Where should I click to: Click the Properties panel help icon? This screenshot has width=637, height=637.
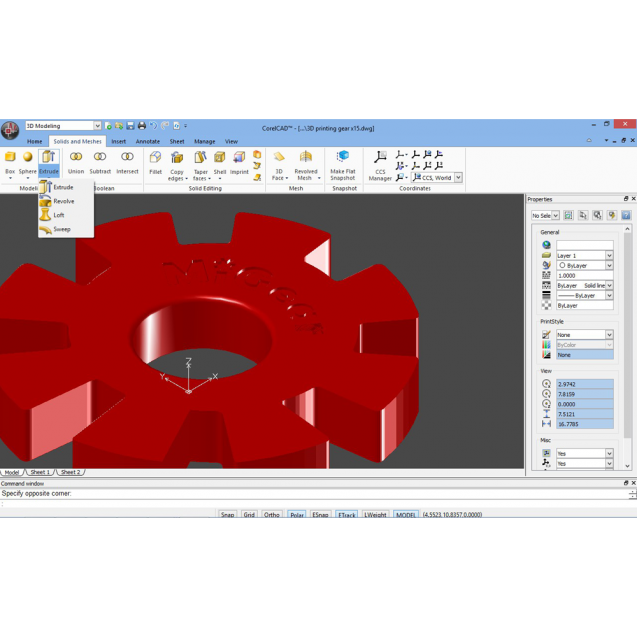pos(626,215)
